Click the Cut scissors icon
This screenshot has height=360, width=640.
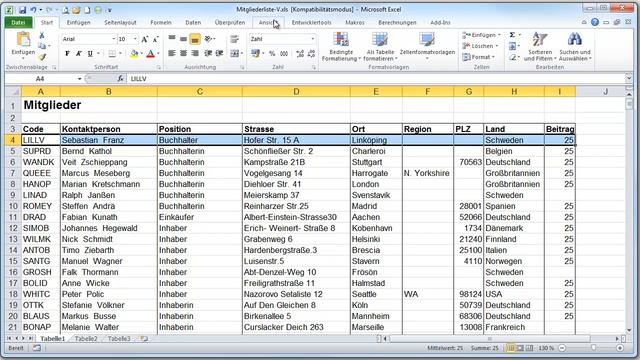(42, 36)
